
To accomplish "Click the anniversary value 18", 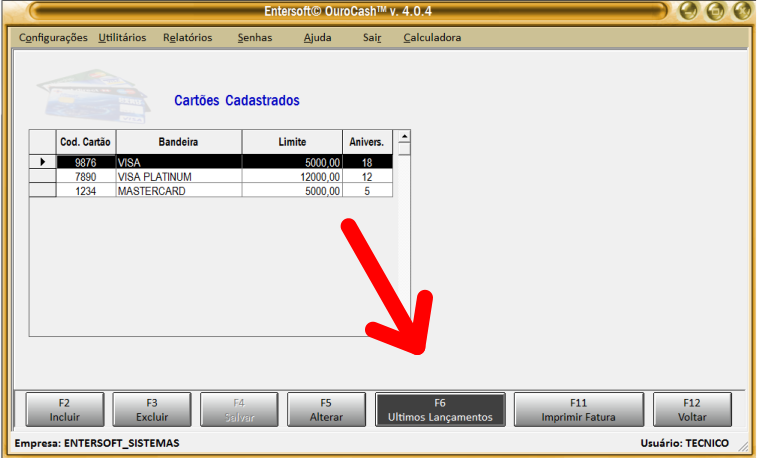I will coord(367,162).
